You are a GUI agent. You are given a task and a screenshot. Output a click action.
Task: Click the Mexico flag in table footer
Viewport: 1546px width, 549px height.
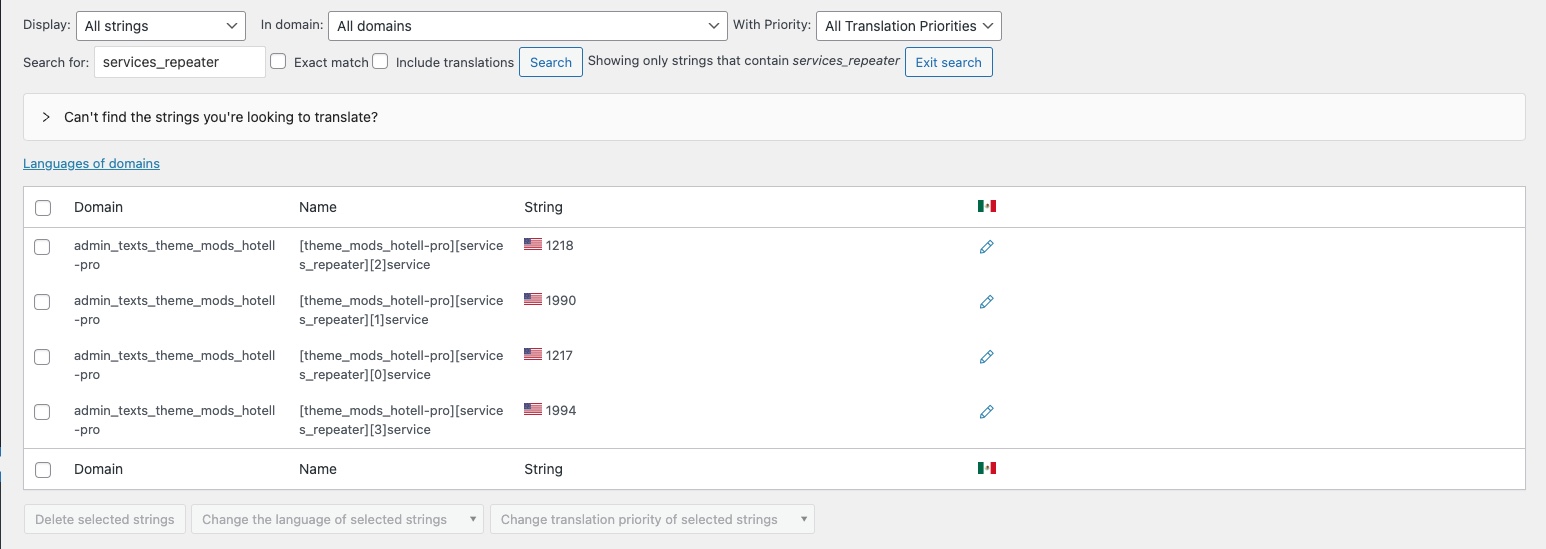coord(987,468)
